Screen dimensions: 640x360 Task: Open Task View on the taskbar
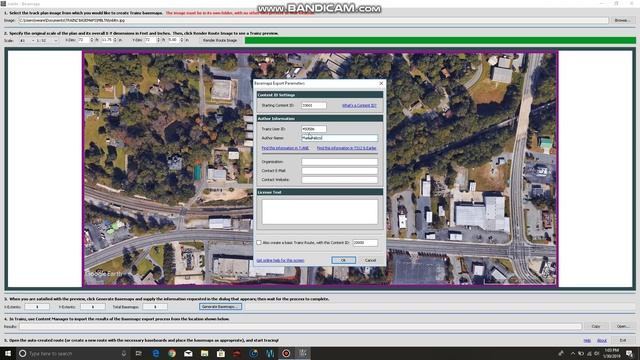coord(139,353)
